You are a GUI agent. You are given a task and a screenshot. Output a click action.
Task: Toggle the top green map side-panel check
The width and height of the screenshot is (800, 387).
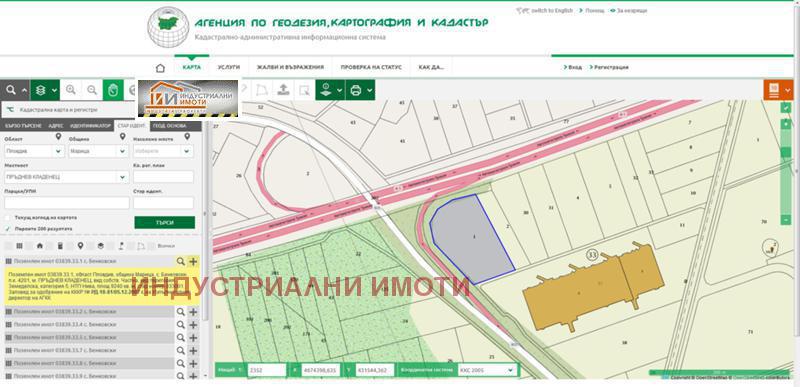786,108
